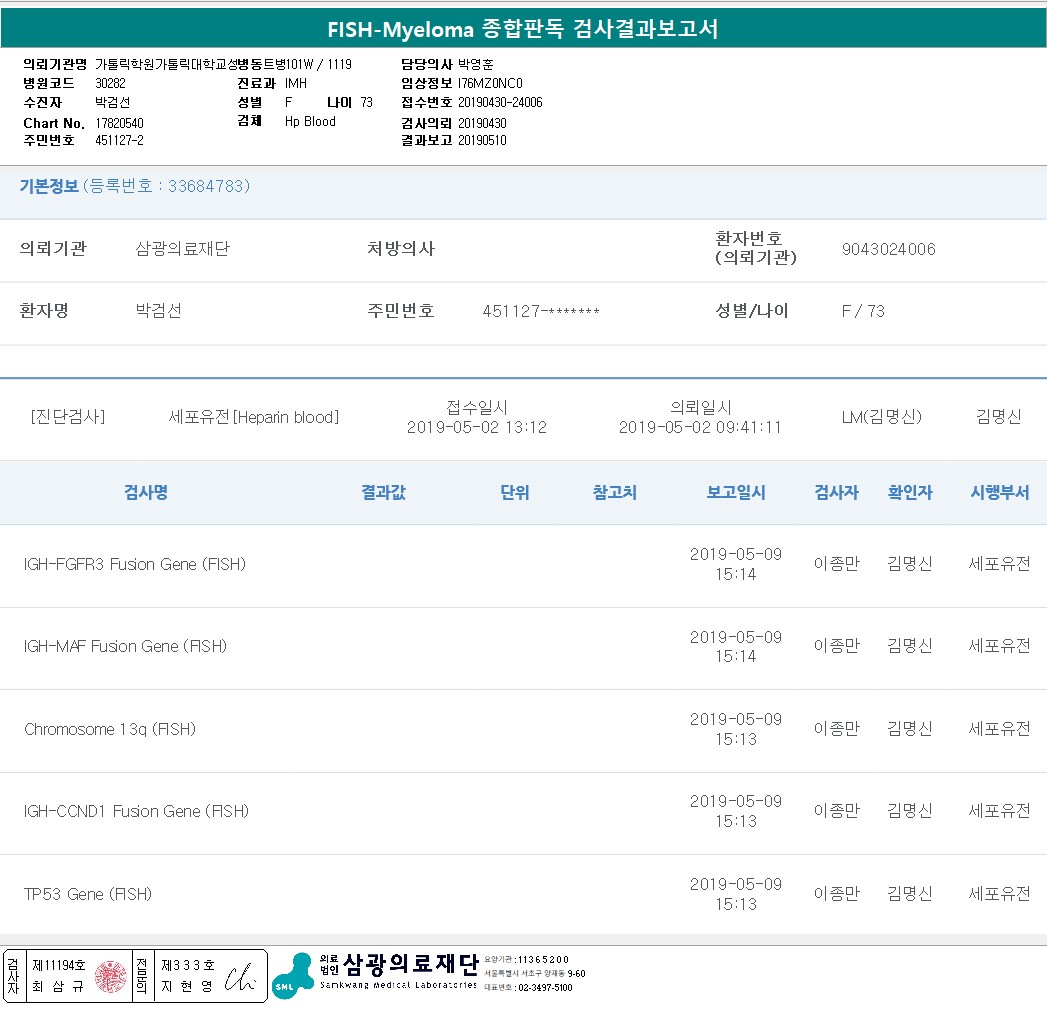
Task: Click the 보고일시 column header
Action: pyautogui.click(x=736, y=493)
